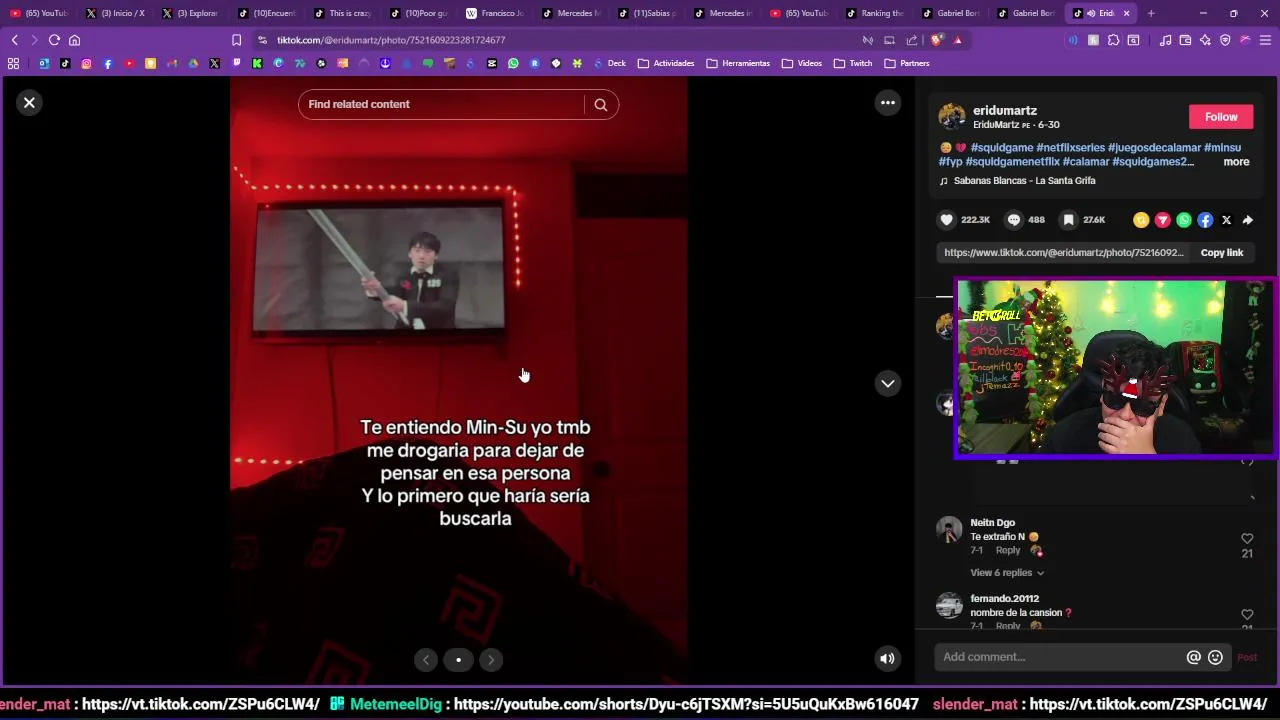Switch to the Explorar X tab

pos(190,13)
